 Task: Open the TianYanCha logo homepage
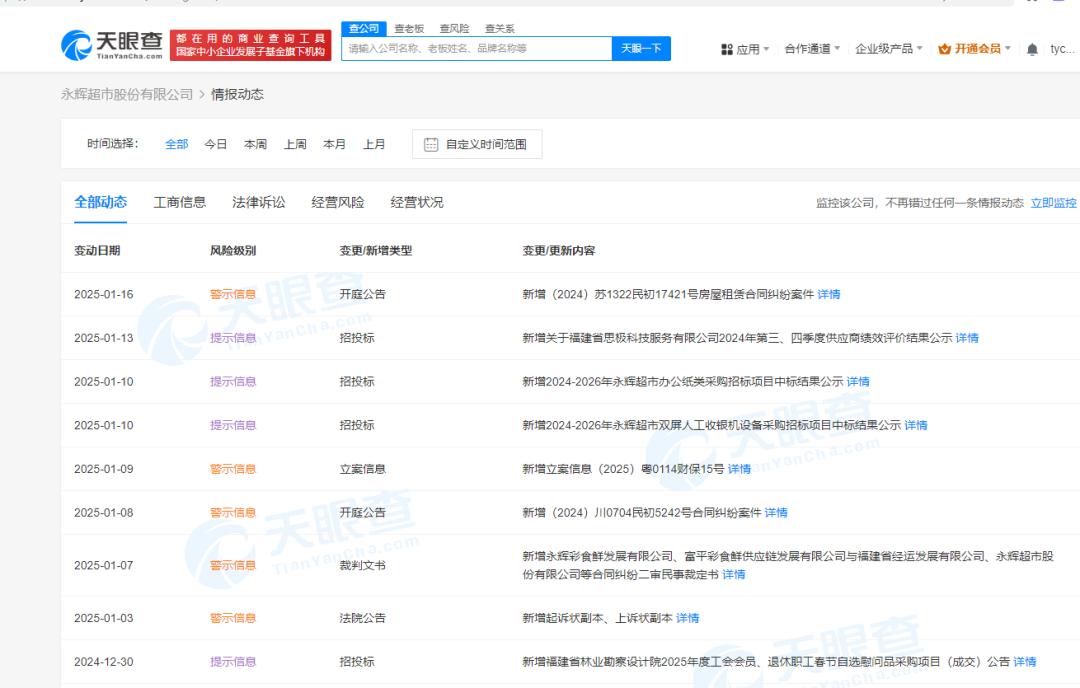112,45
